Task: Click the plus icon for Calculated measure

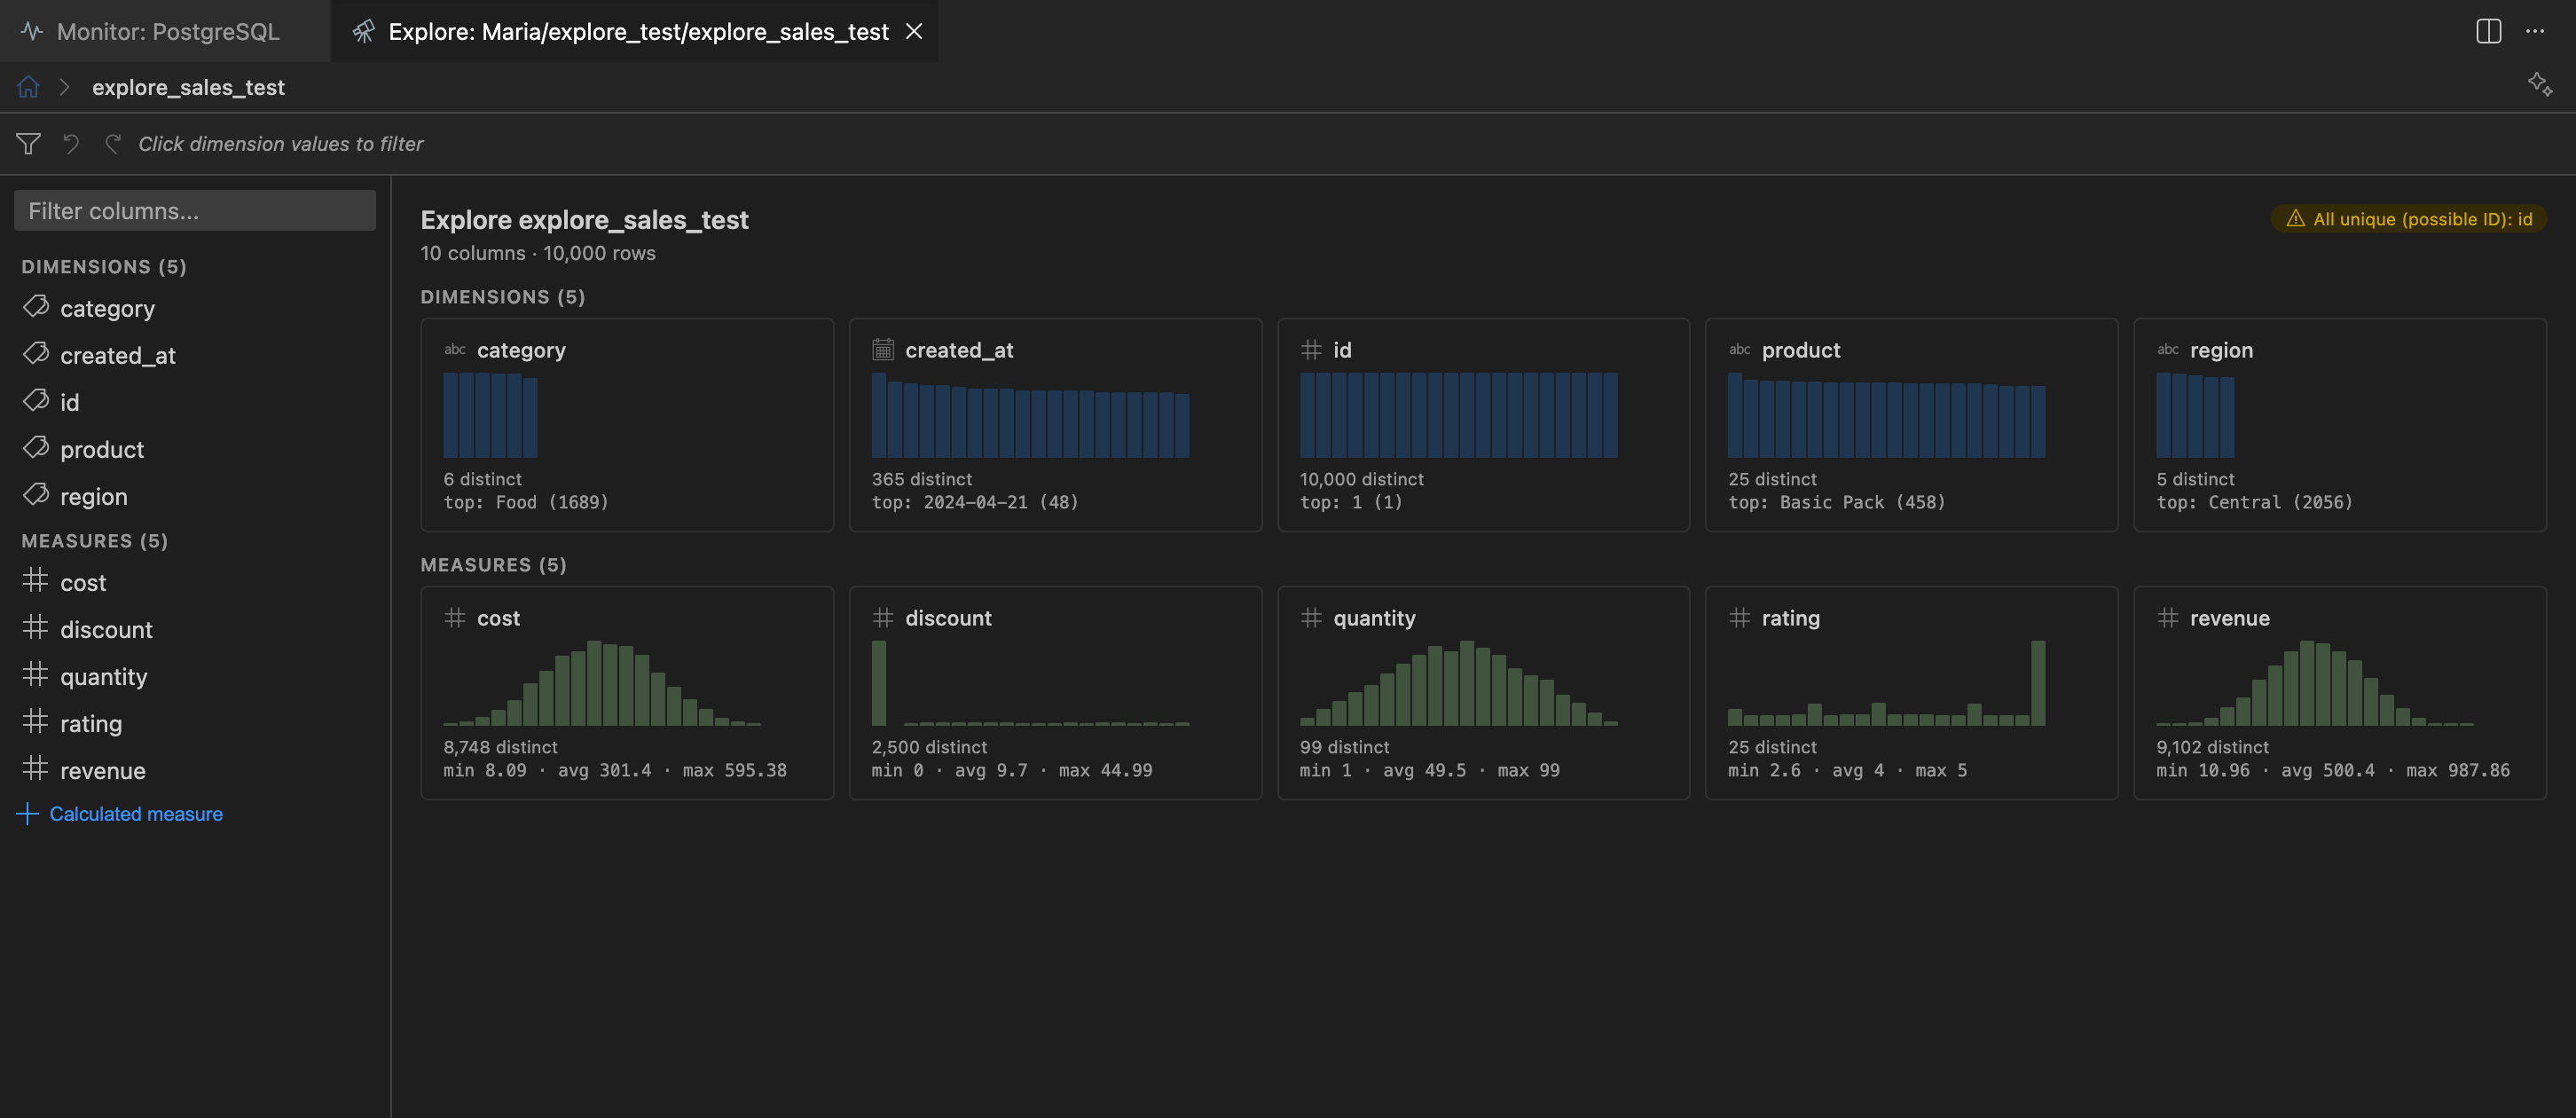Action: coord(28,814)
